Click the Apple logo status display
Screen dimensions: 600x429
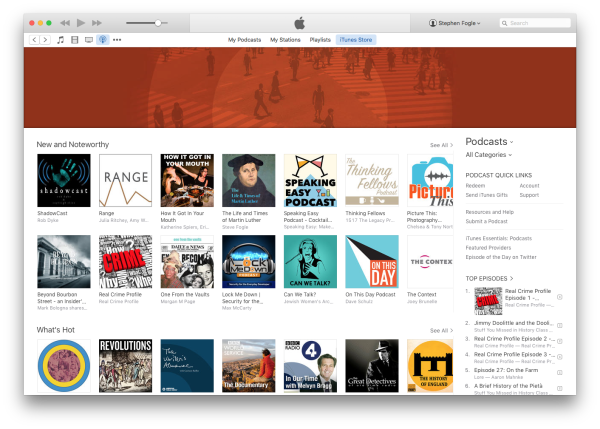(x=300, y=23)
